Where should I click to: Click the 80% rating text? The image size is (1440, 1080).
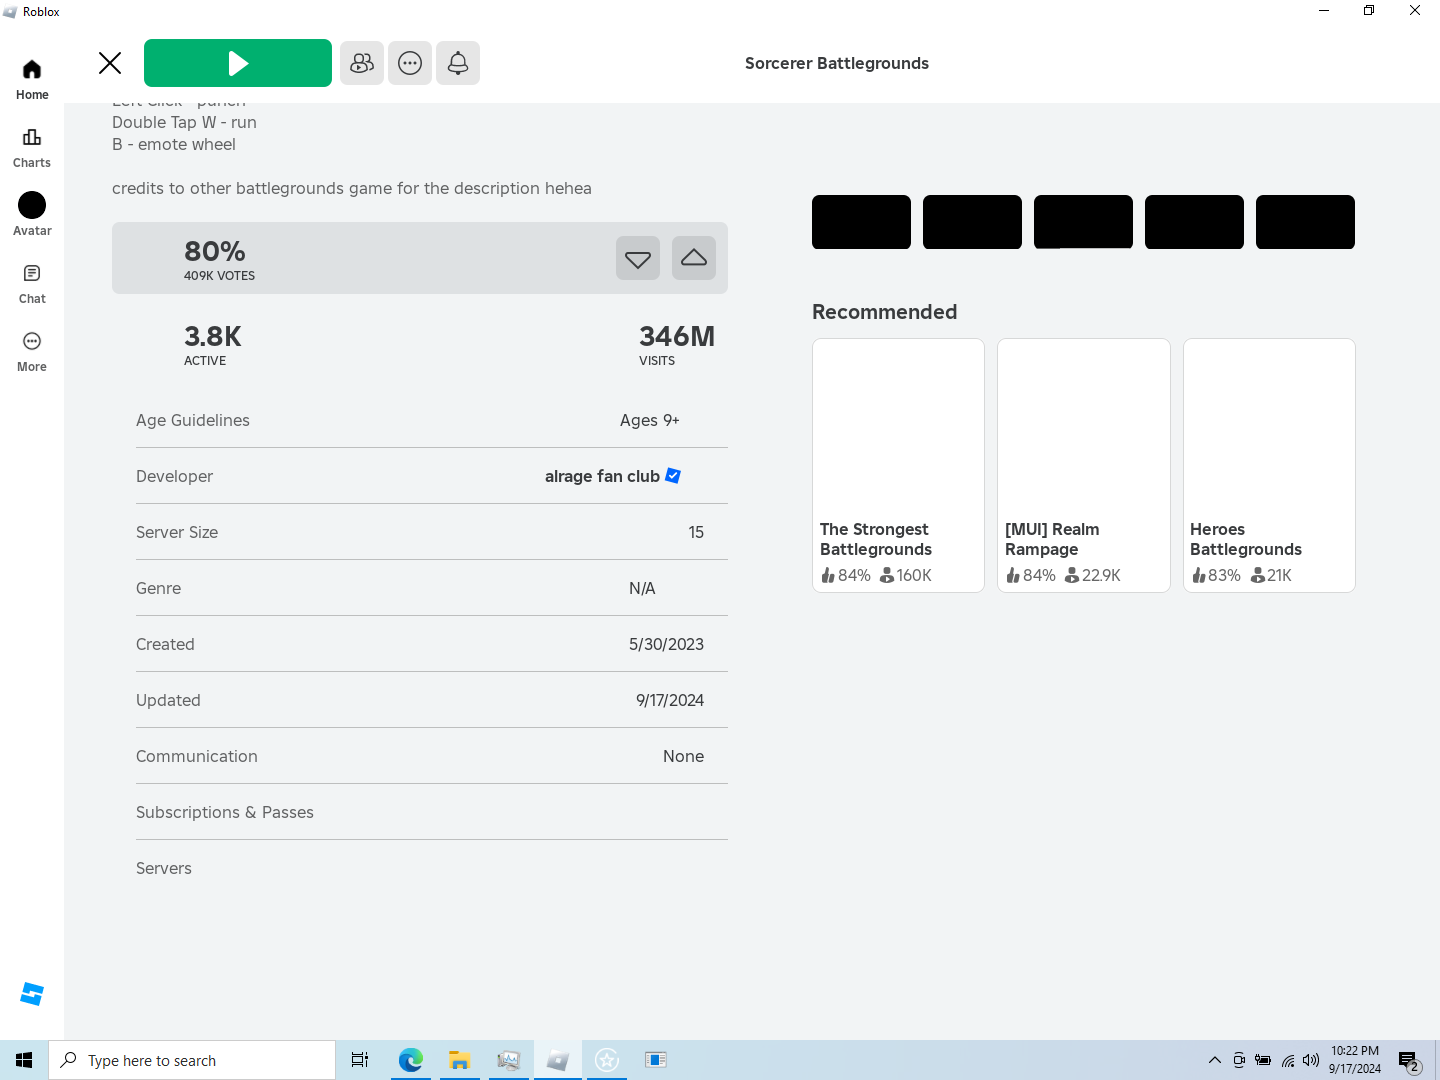click(x=214, y=251)
